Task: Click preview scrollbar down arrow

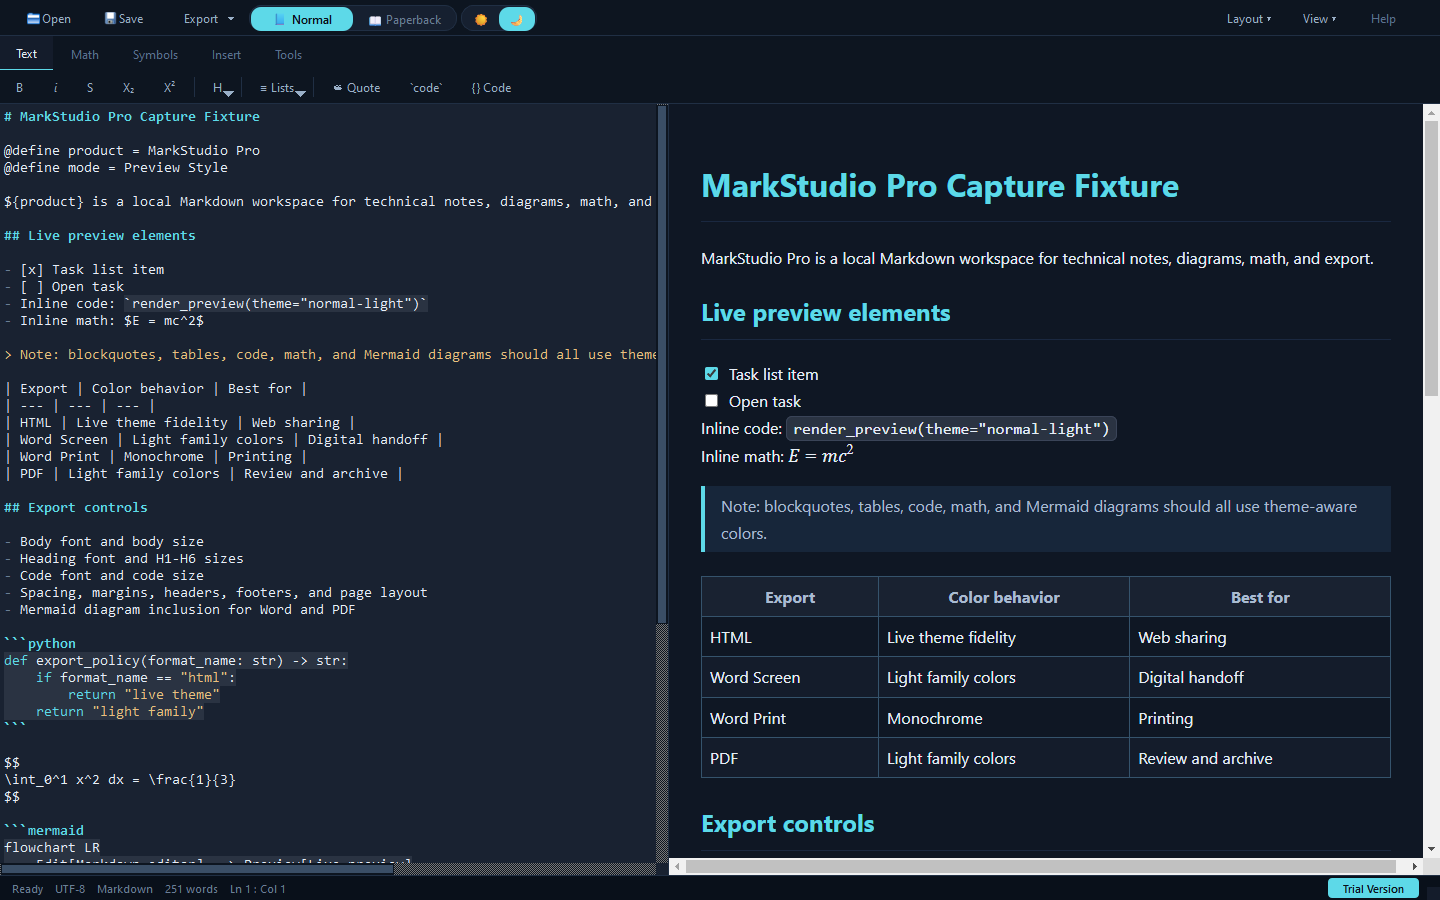Action: pos(1431,849)
